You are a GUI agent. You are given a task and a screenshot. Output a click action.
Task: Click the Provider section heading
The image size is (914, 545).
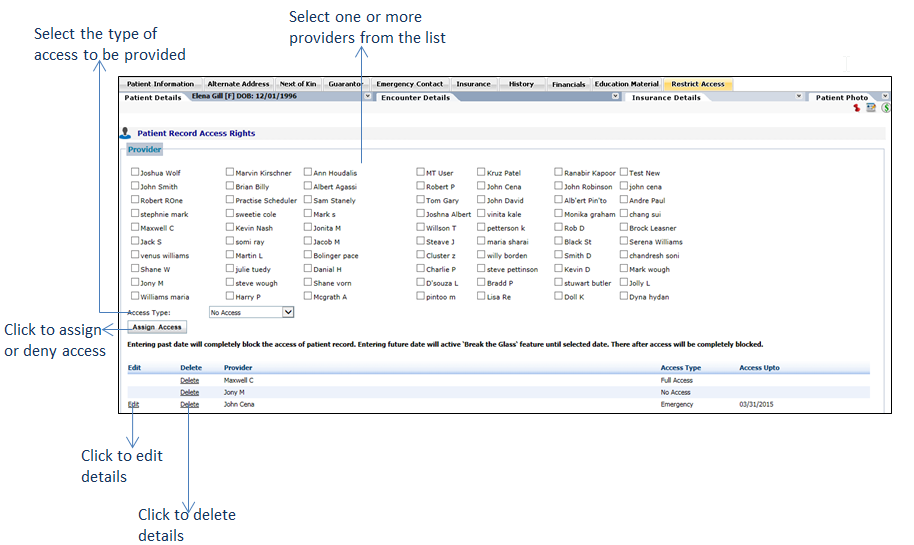click(x=145, y=149)
